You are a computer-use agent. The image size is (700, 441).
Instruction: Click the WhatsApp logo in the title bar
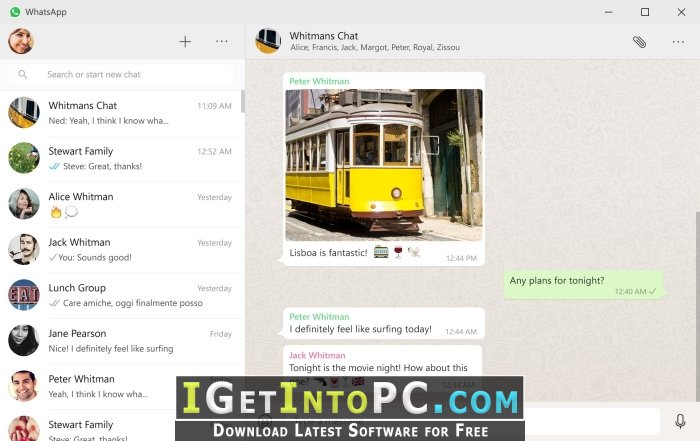coord(15,12)
